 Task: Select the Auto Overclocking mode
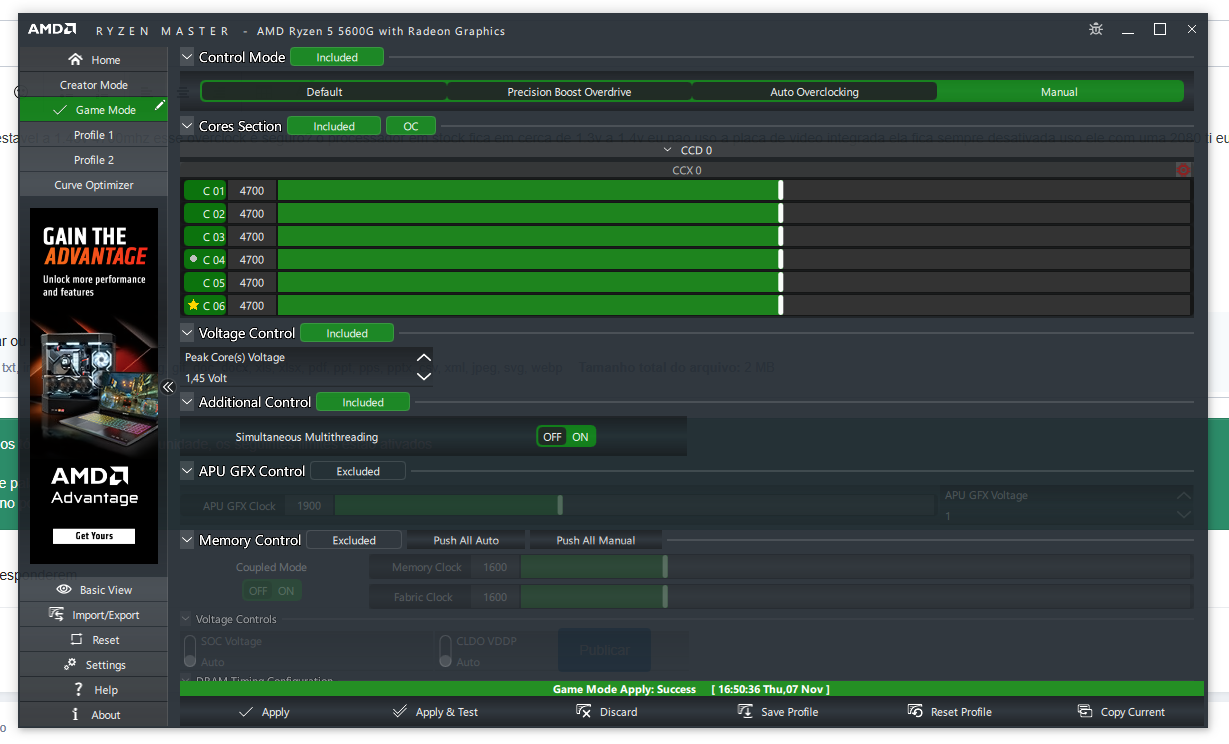click(814, 92)
